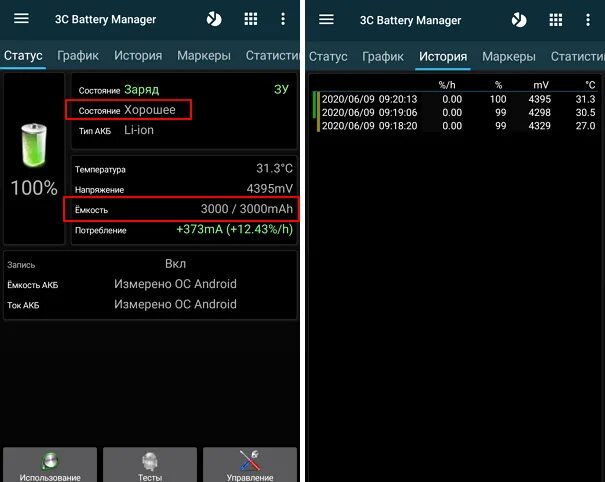Viewport: 605px width, 482px height.
Task: Select history row 2020/06/09 09:19:06
Action: coord(457,112)
